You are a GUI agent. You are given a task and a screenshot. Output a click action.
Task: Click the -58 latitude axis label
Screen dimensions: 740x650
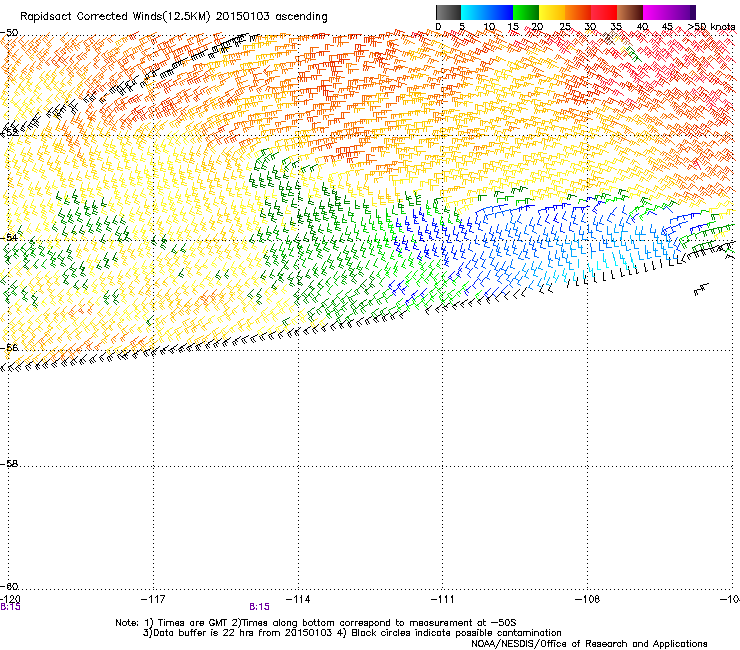coord(9,464)
